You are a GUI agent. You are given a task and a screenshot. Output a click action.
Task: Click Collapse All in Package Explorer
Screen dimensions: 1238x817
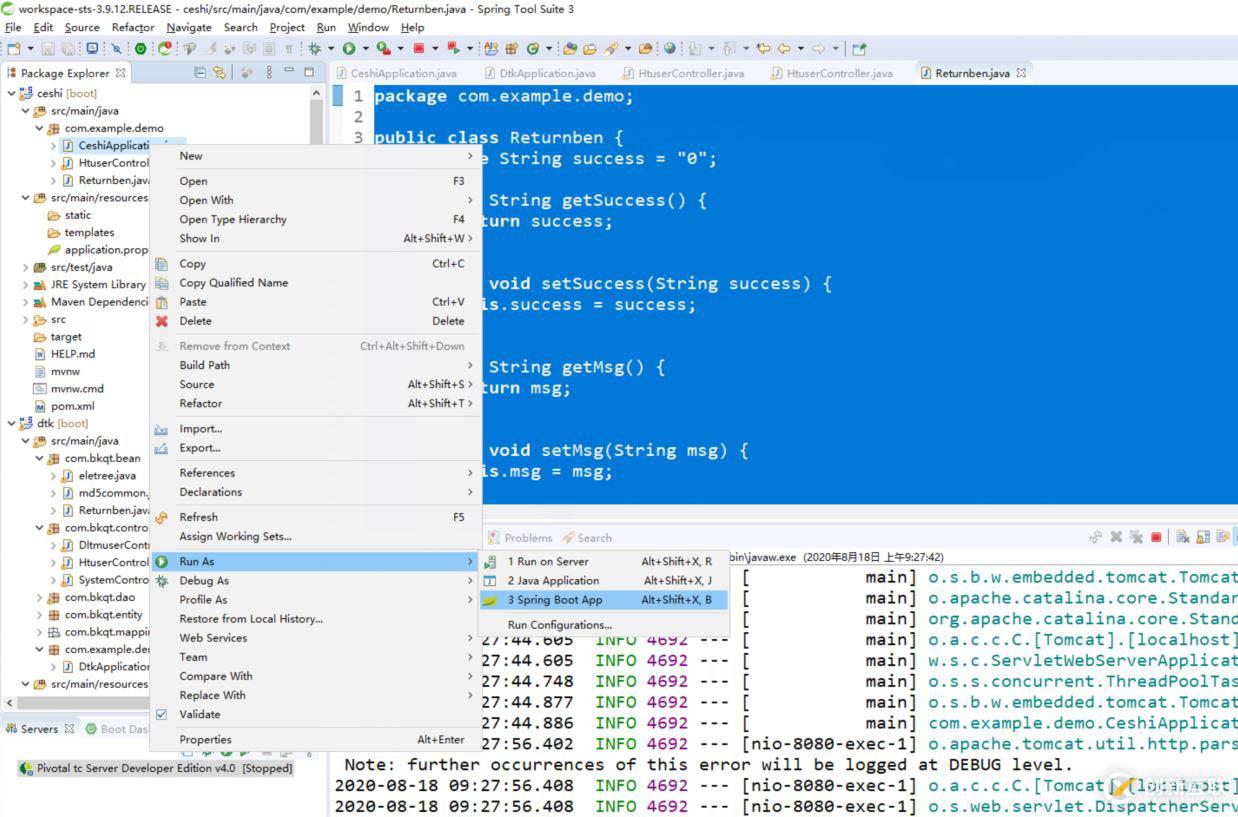tap(200, 72)
